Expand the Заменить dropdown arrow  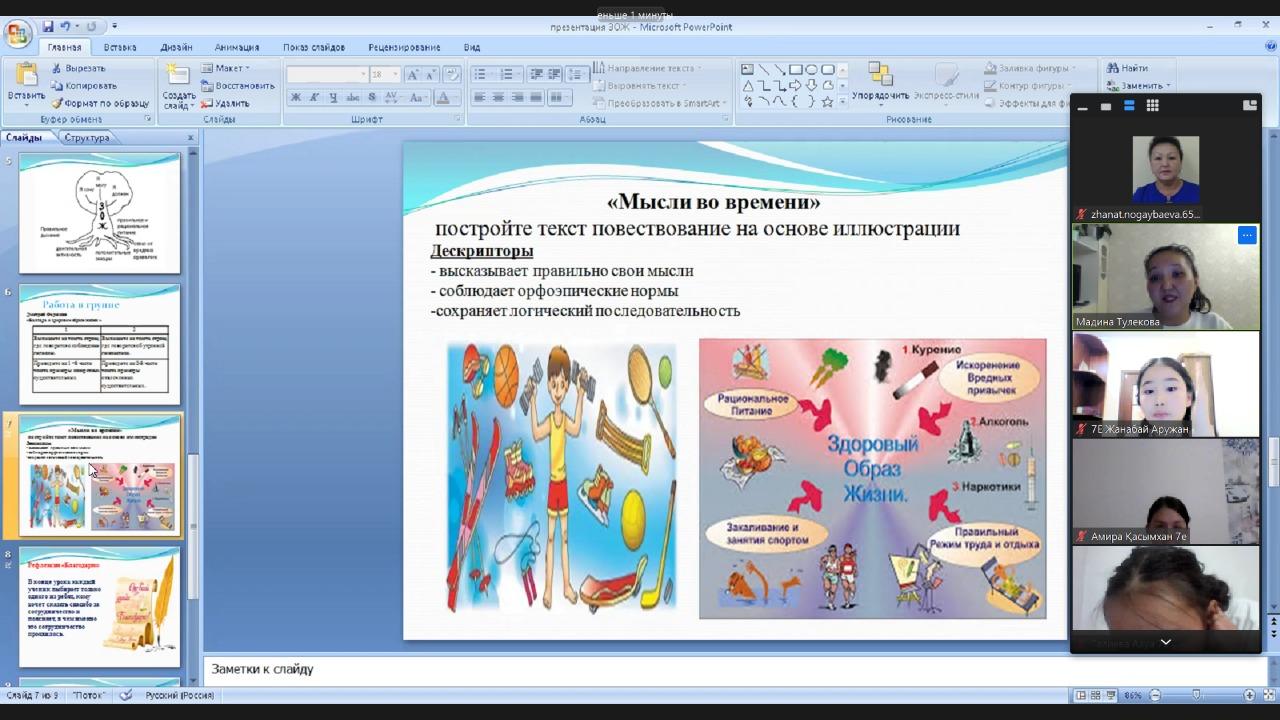click(x=1168, y=86)
